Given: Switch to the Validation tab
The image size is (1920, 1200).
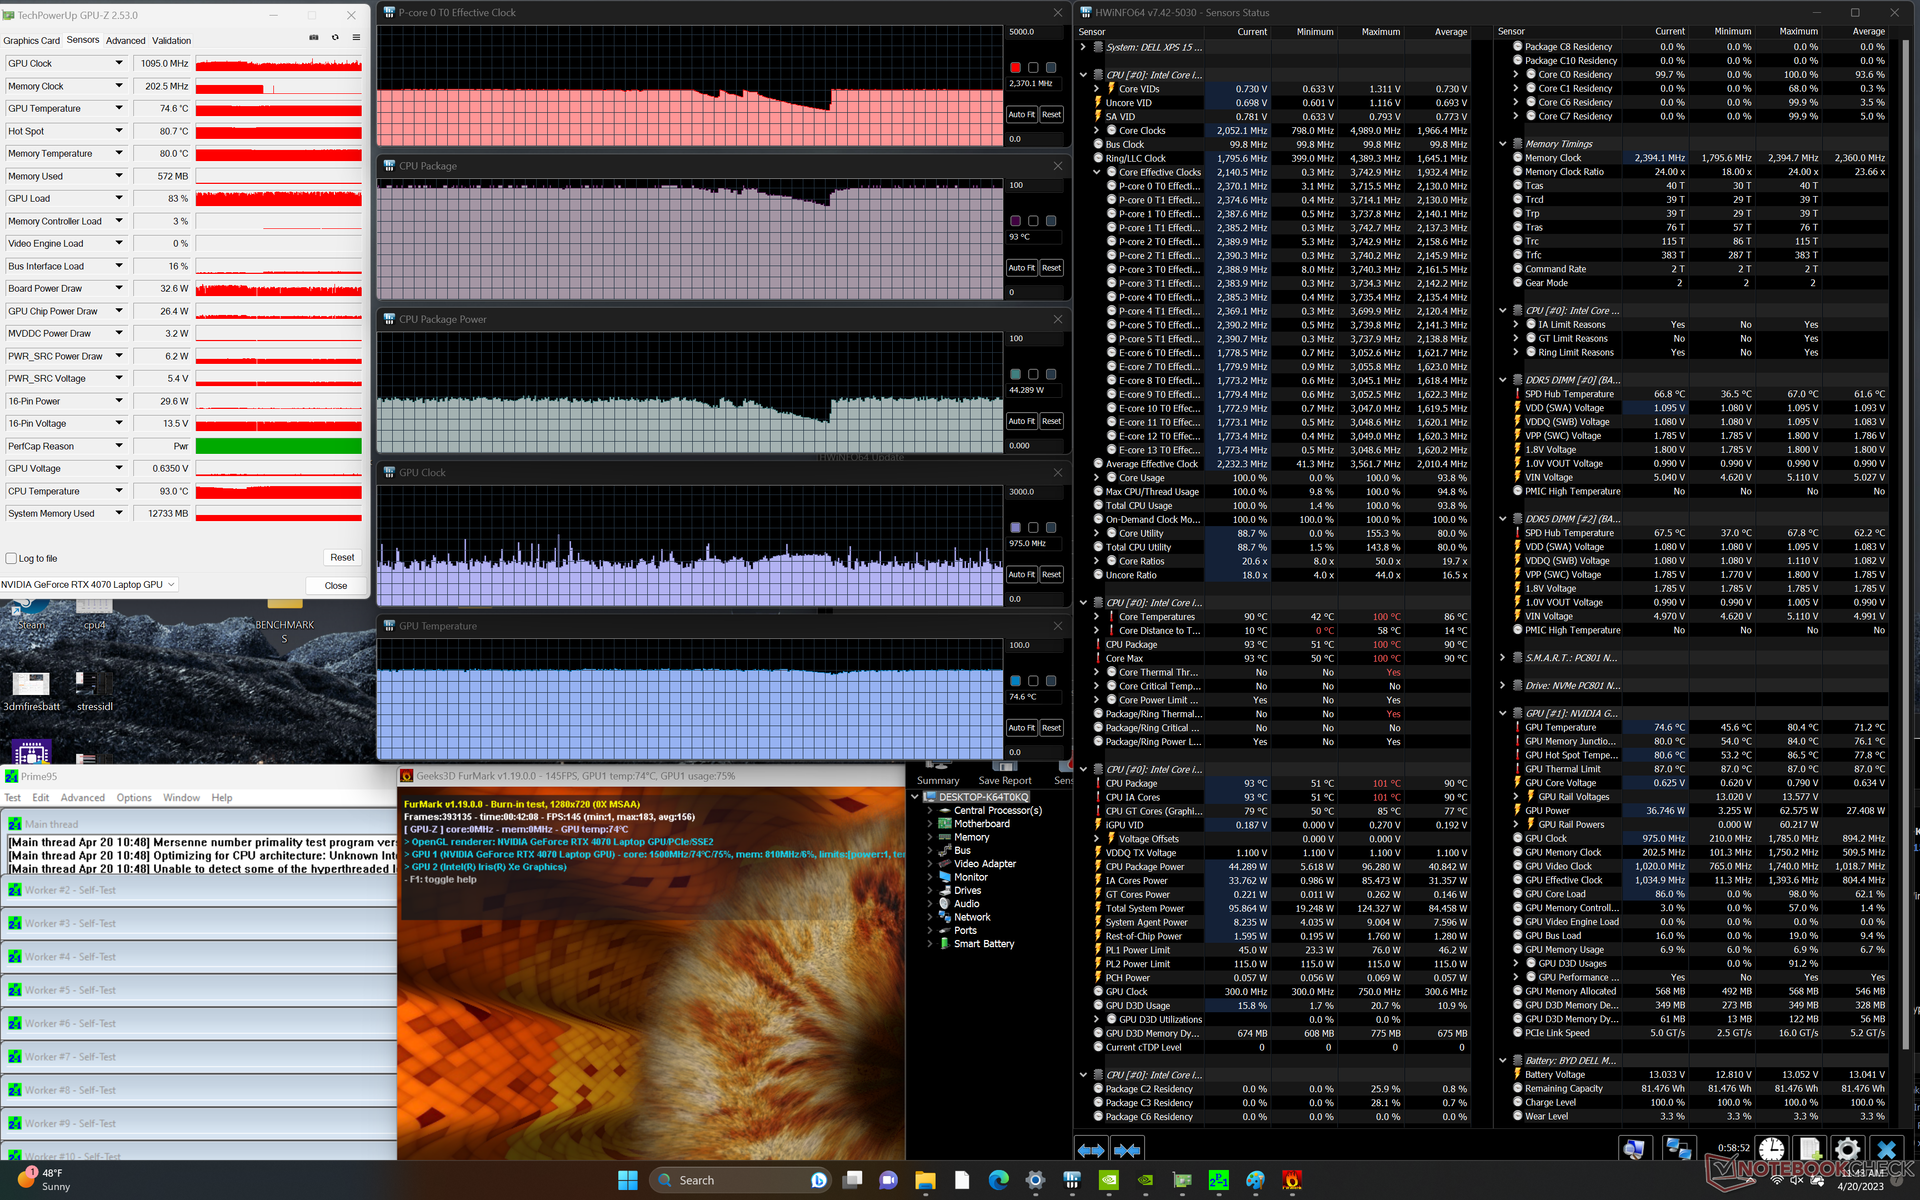Looking at the screenshot, I should point(171,41).
